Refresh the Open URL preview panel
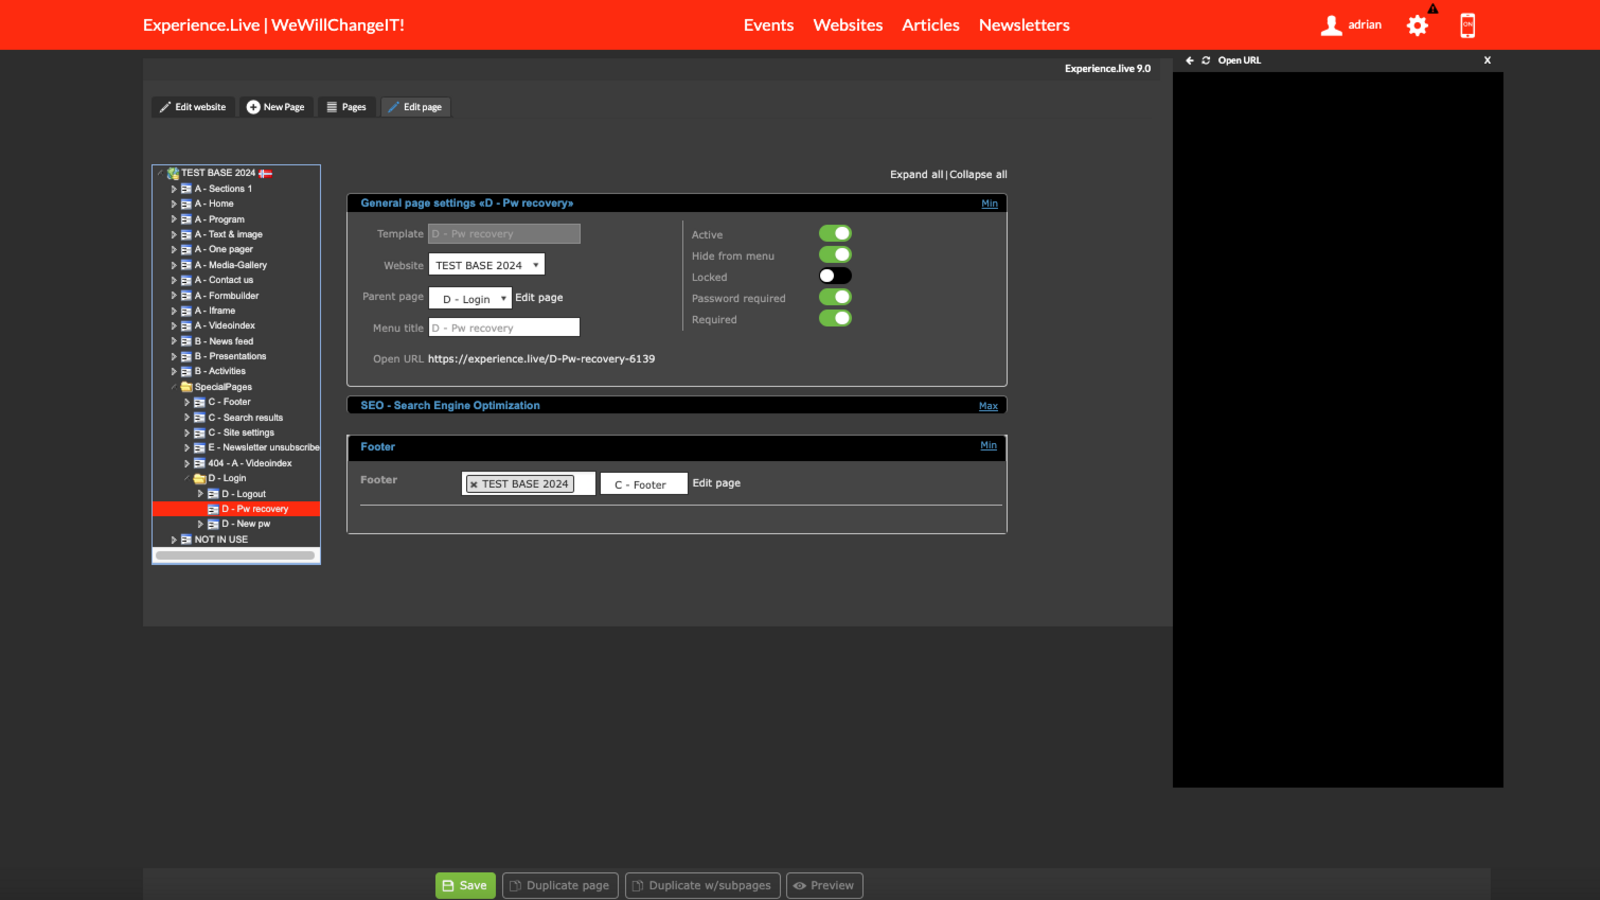1600x900 pixels. [1206, 61]
